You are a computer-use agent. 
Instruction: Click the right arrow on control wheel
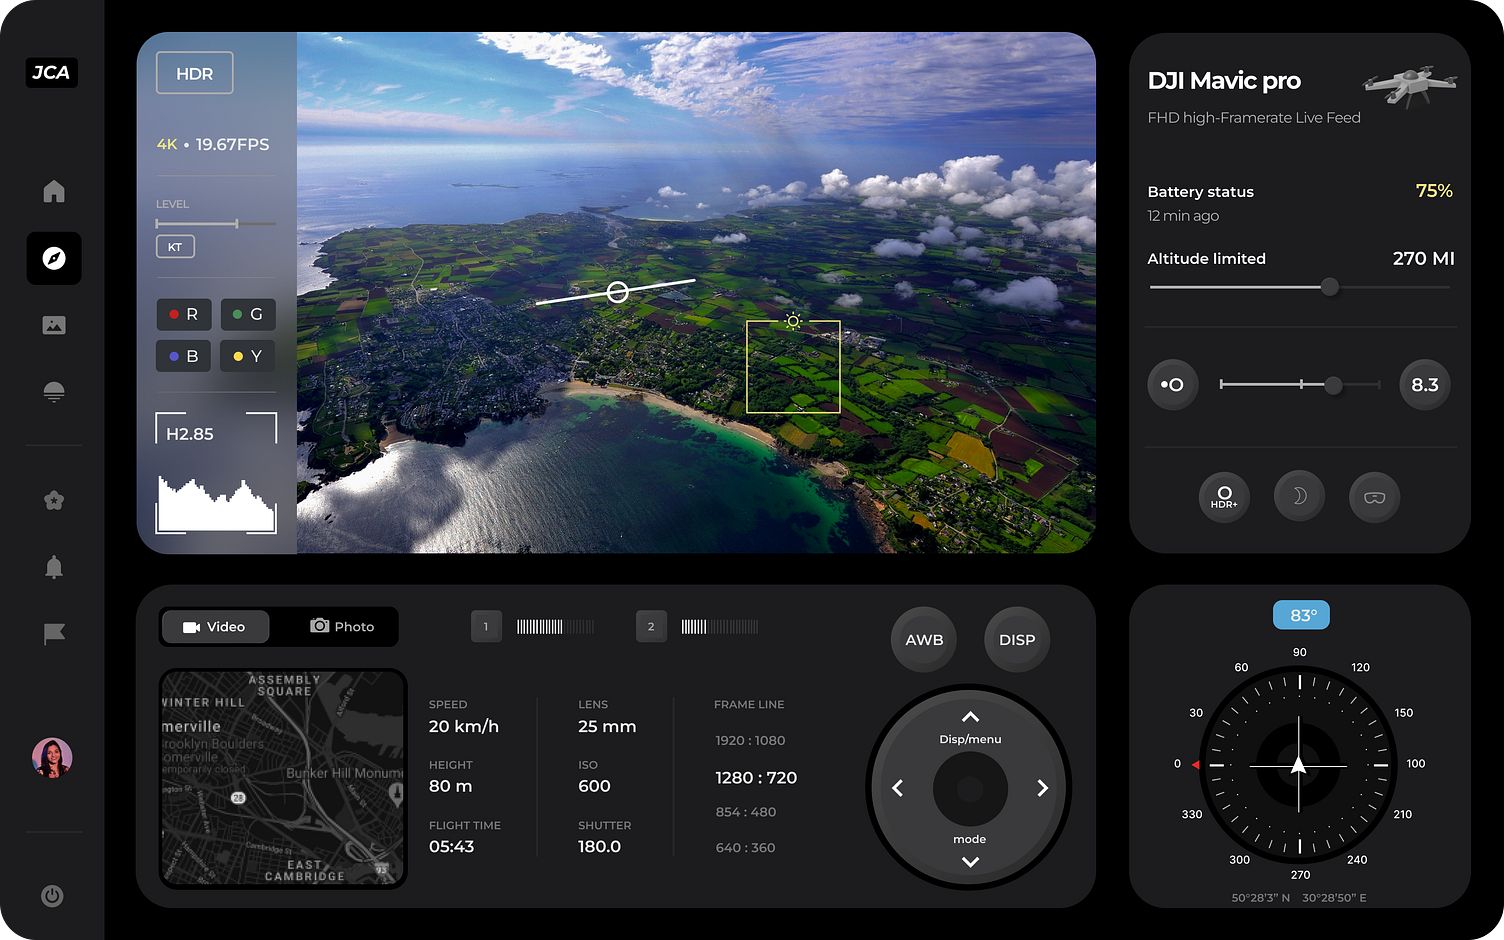click(1041, 788)
